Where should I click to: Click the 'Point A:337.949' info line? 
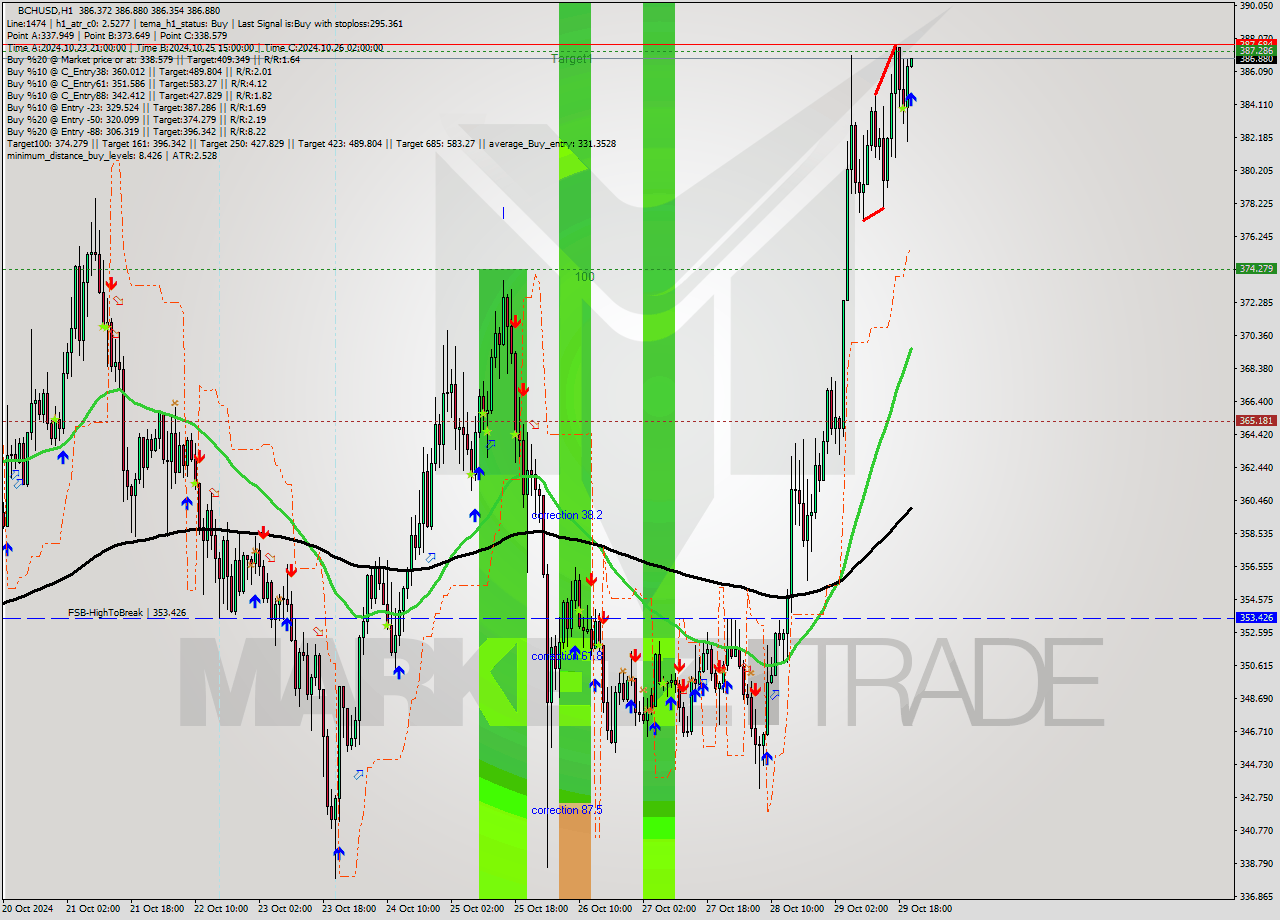[116, 35]
